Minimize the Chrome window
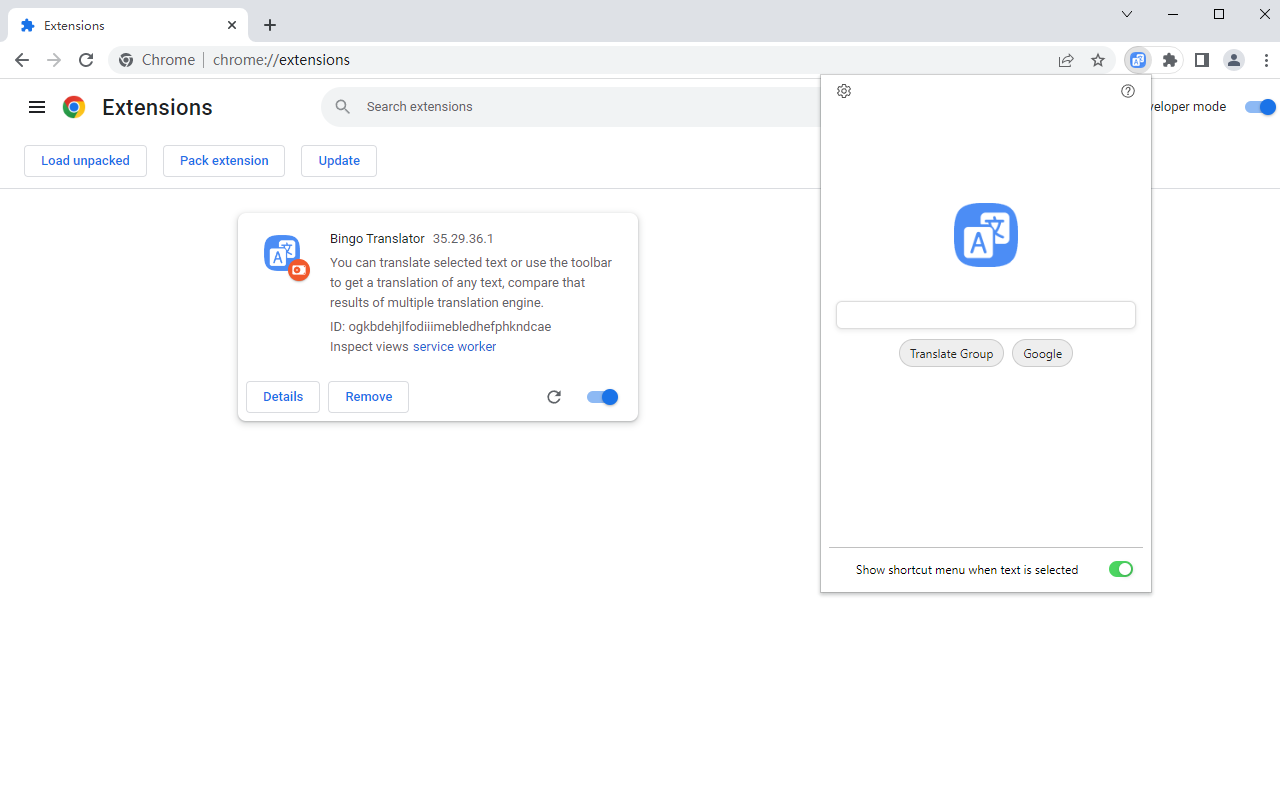This screenshot has width=1280, height=800. point(1173,14)
